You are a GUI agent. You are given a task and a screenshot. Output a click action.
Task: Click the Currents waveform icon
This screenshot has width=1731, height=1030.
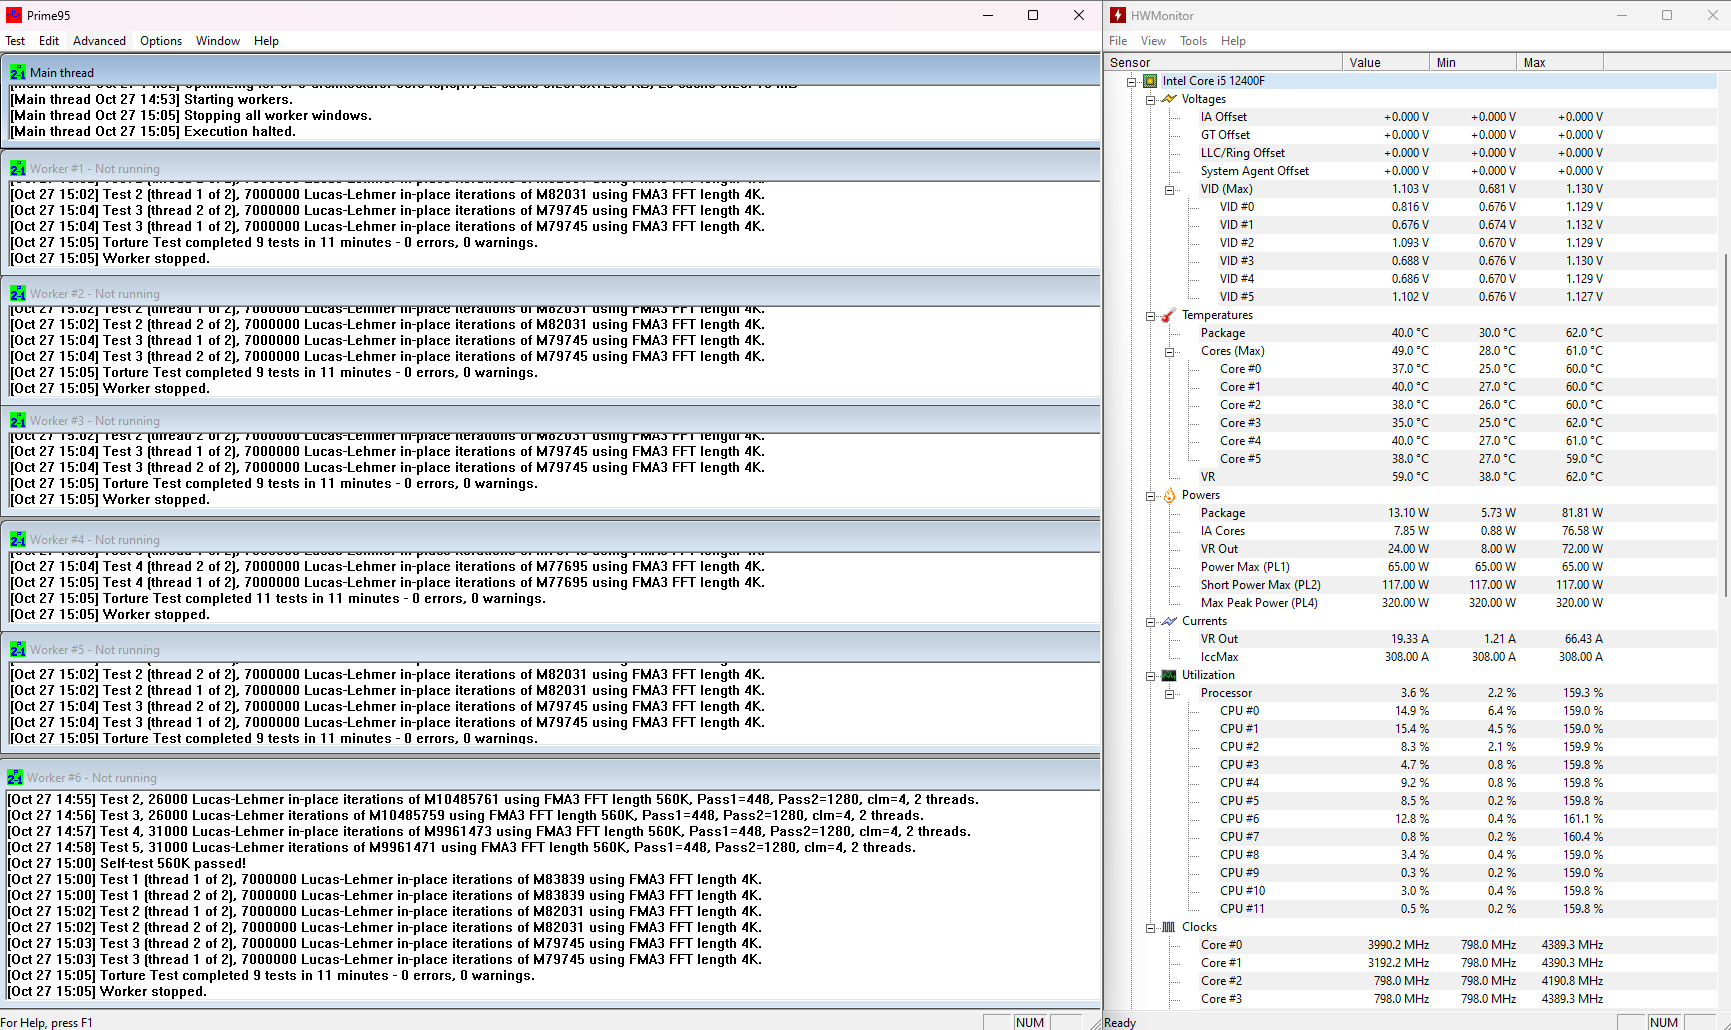1169,621
